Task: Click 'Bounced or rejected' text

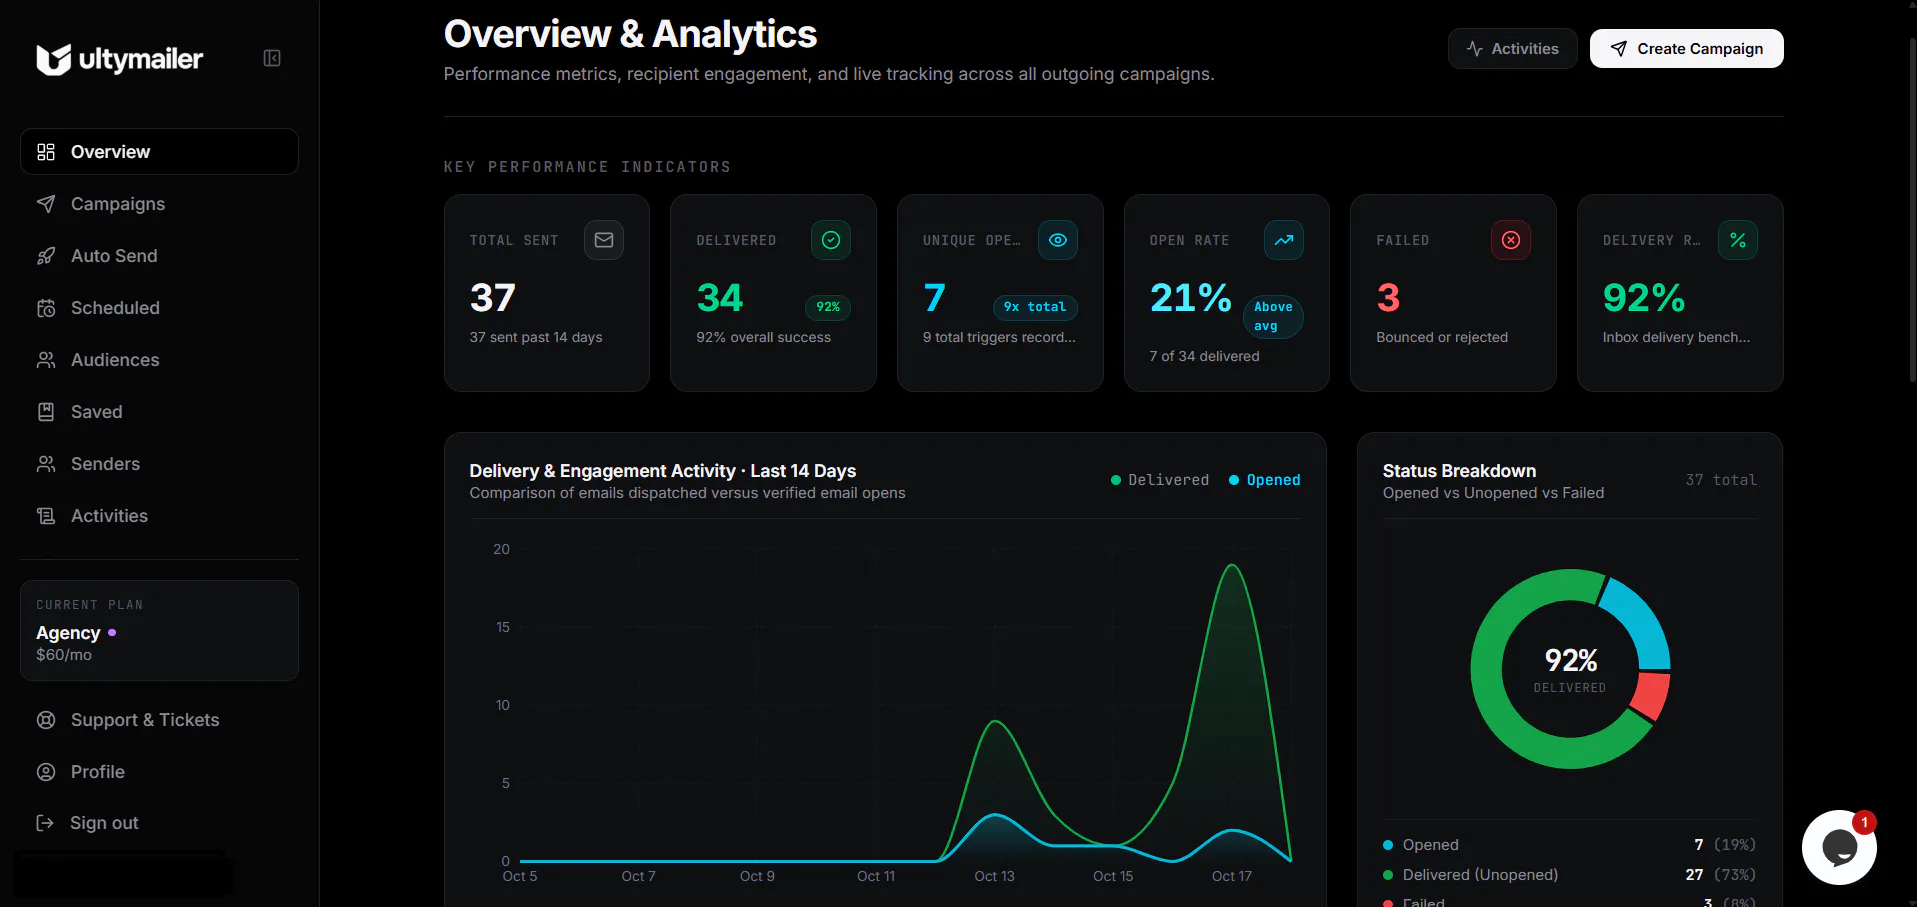Action: tap(1442, 337)
